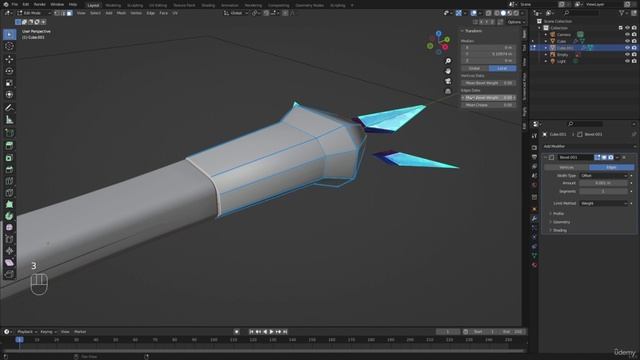Image resolution: width=640 pixels, height=360 pixels.
Task: Select Vertices mode in Bevel modifier
Action: pos(567,167)
